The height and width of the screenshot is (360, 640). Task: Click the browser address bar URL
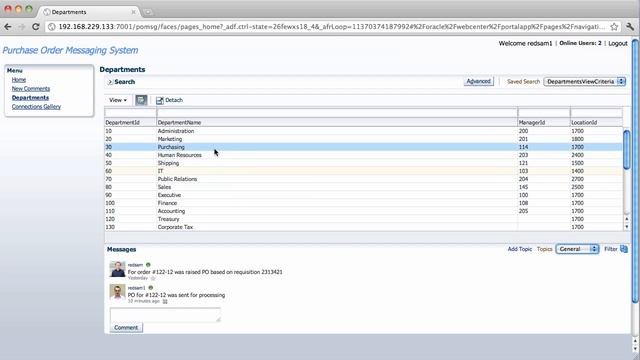331,27
